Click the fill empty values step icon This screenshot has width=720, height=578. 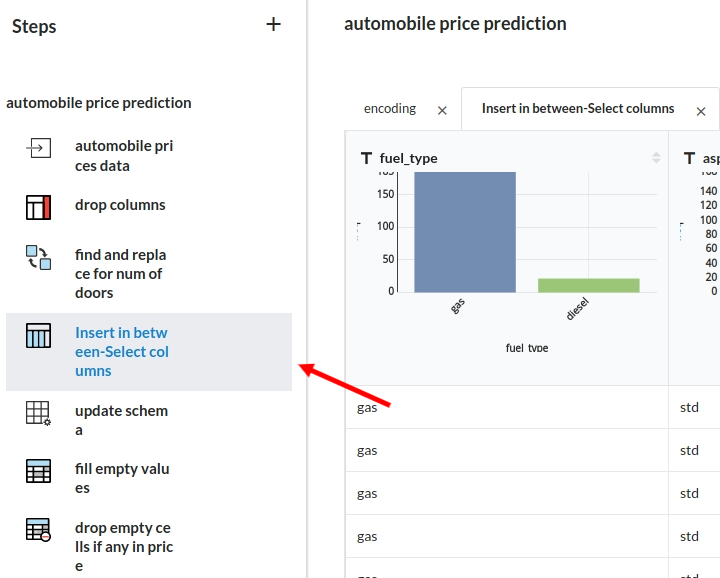click(x=38, y=471)
